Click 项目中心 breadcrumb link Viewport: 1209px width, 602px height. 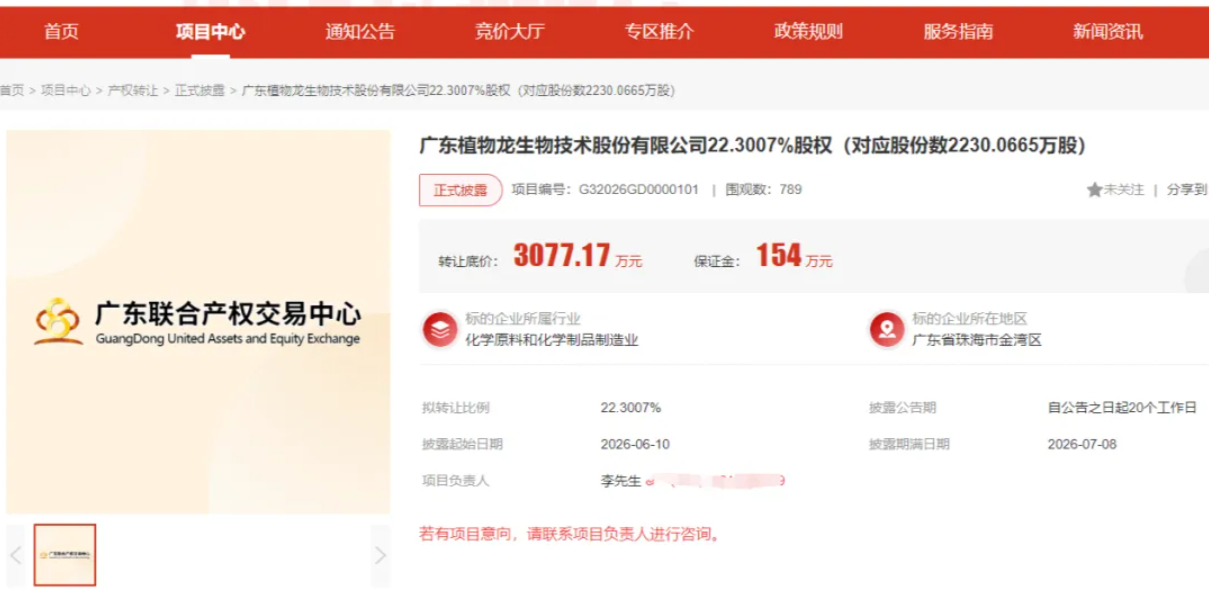pos(66,91)
